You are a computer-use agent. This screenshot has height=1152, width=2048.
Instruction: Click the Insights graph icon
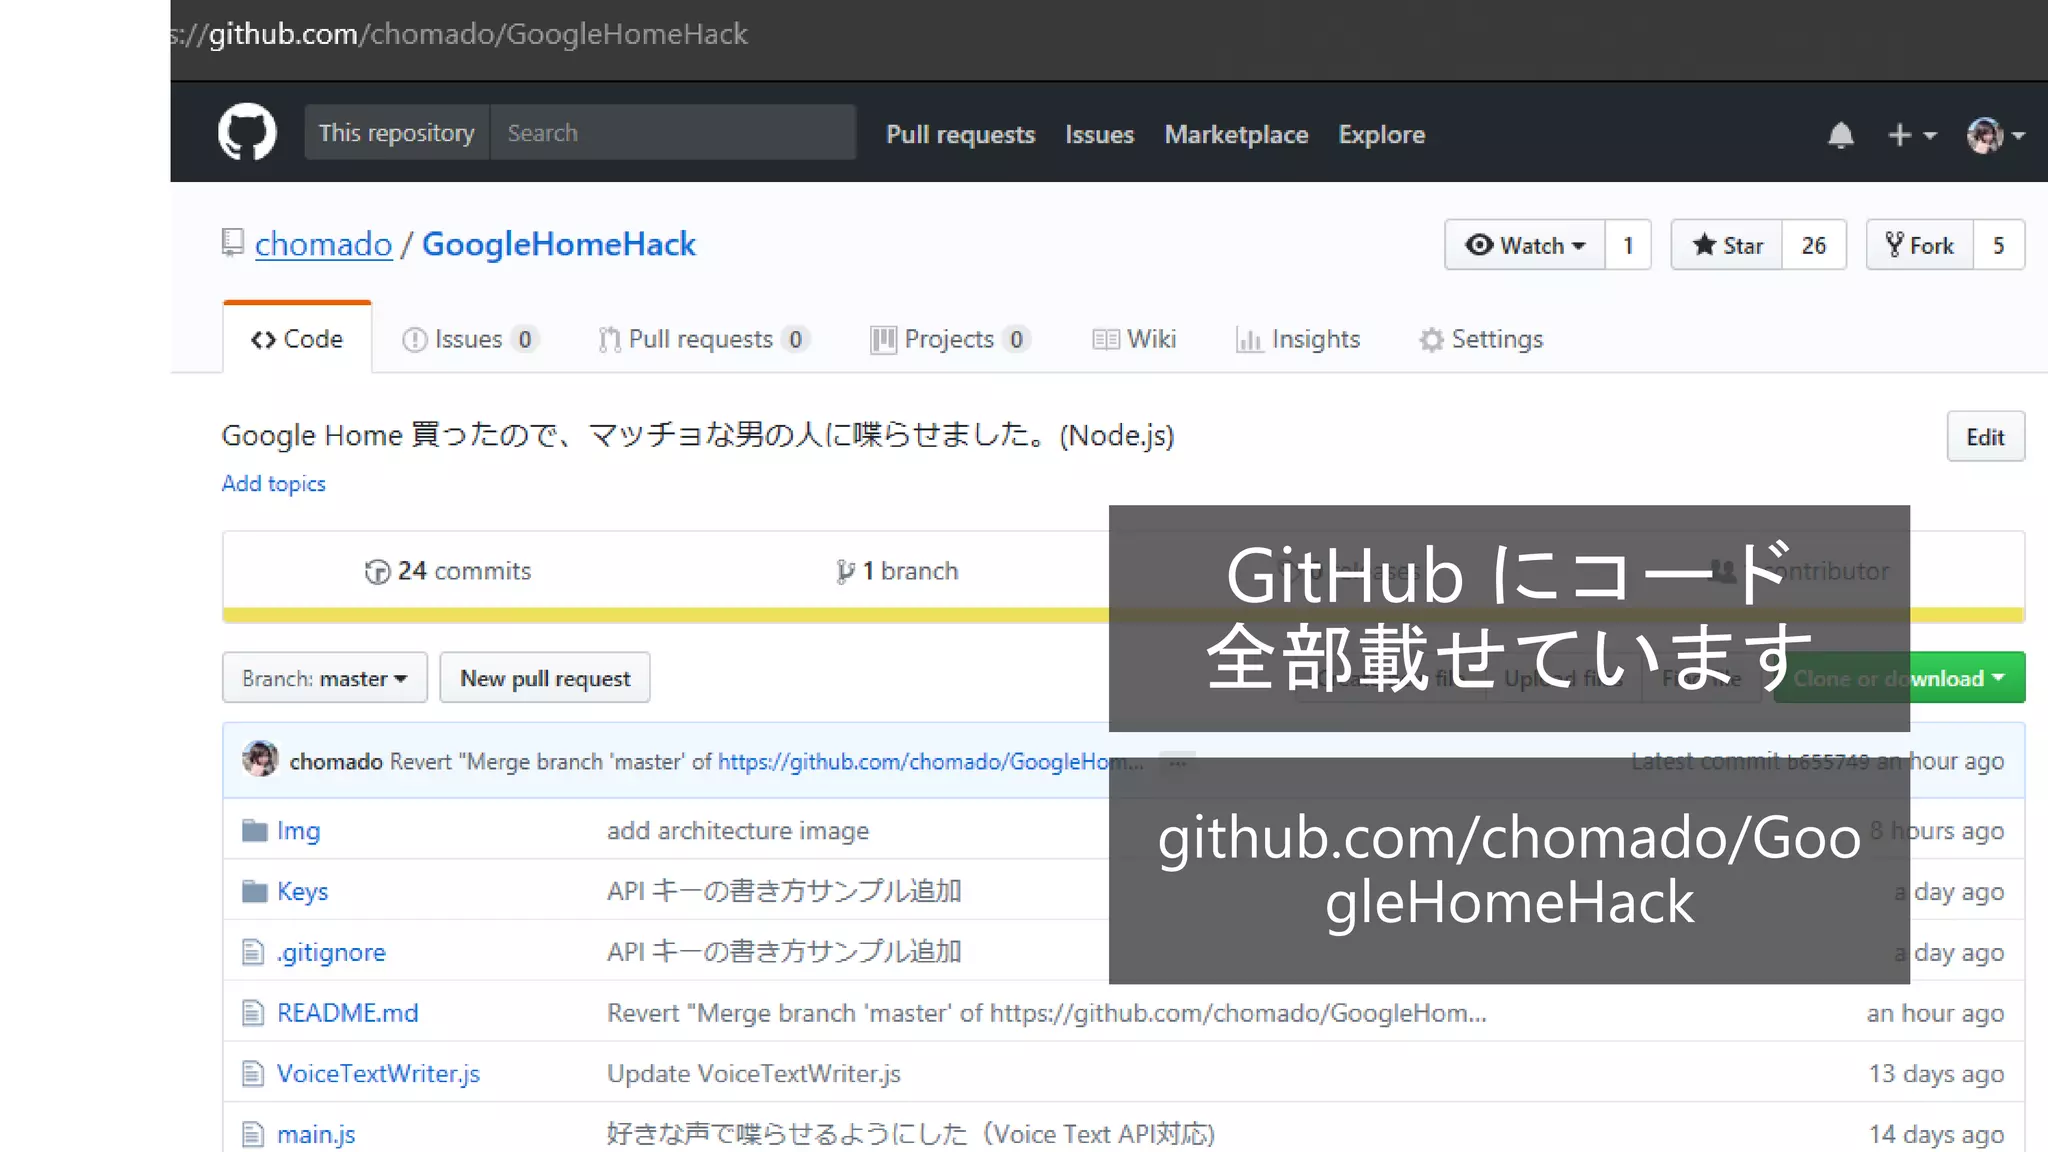click(1249, 340)
